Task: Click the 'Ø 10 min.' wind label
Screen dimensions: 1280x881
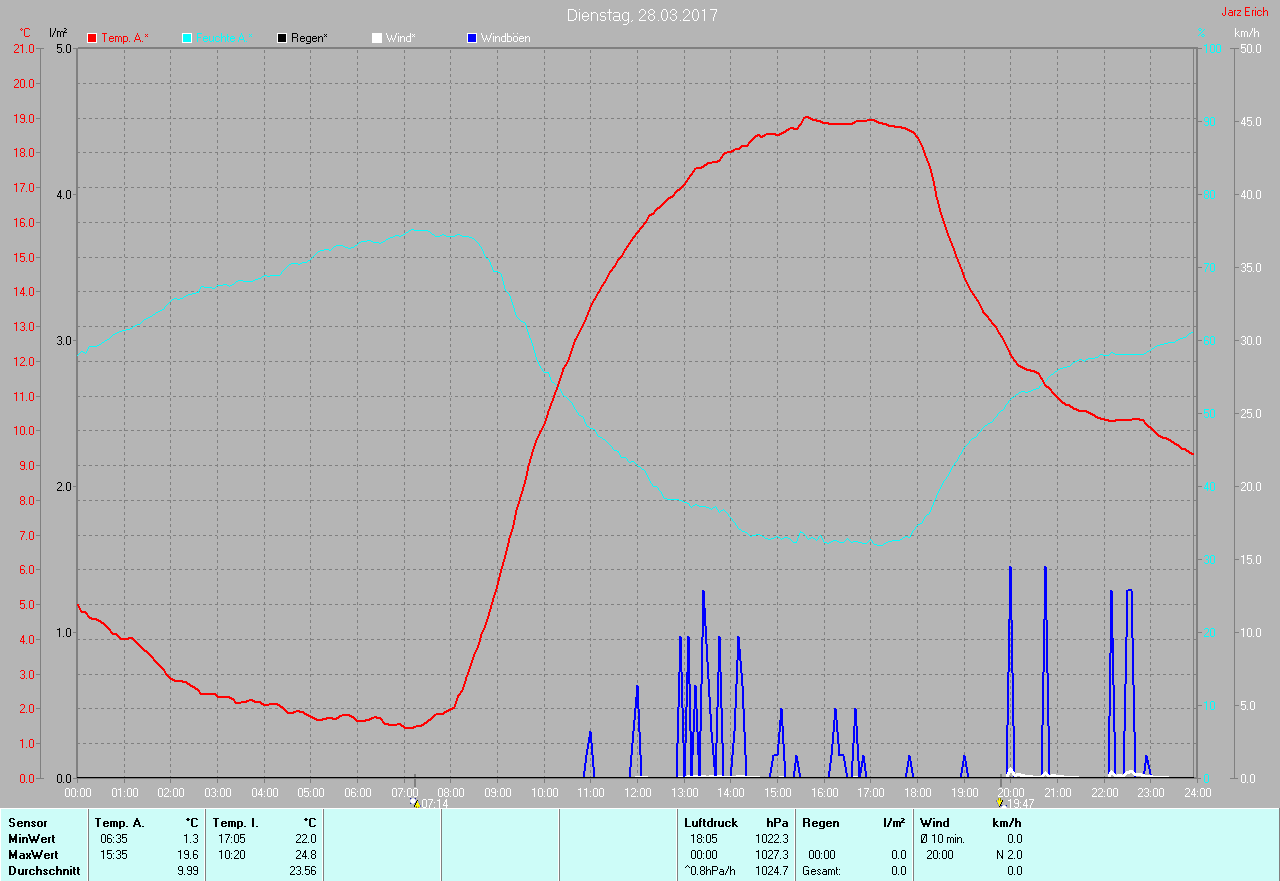Action: click(x=942, y=839)
